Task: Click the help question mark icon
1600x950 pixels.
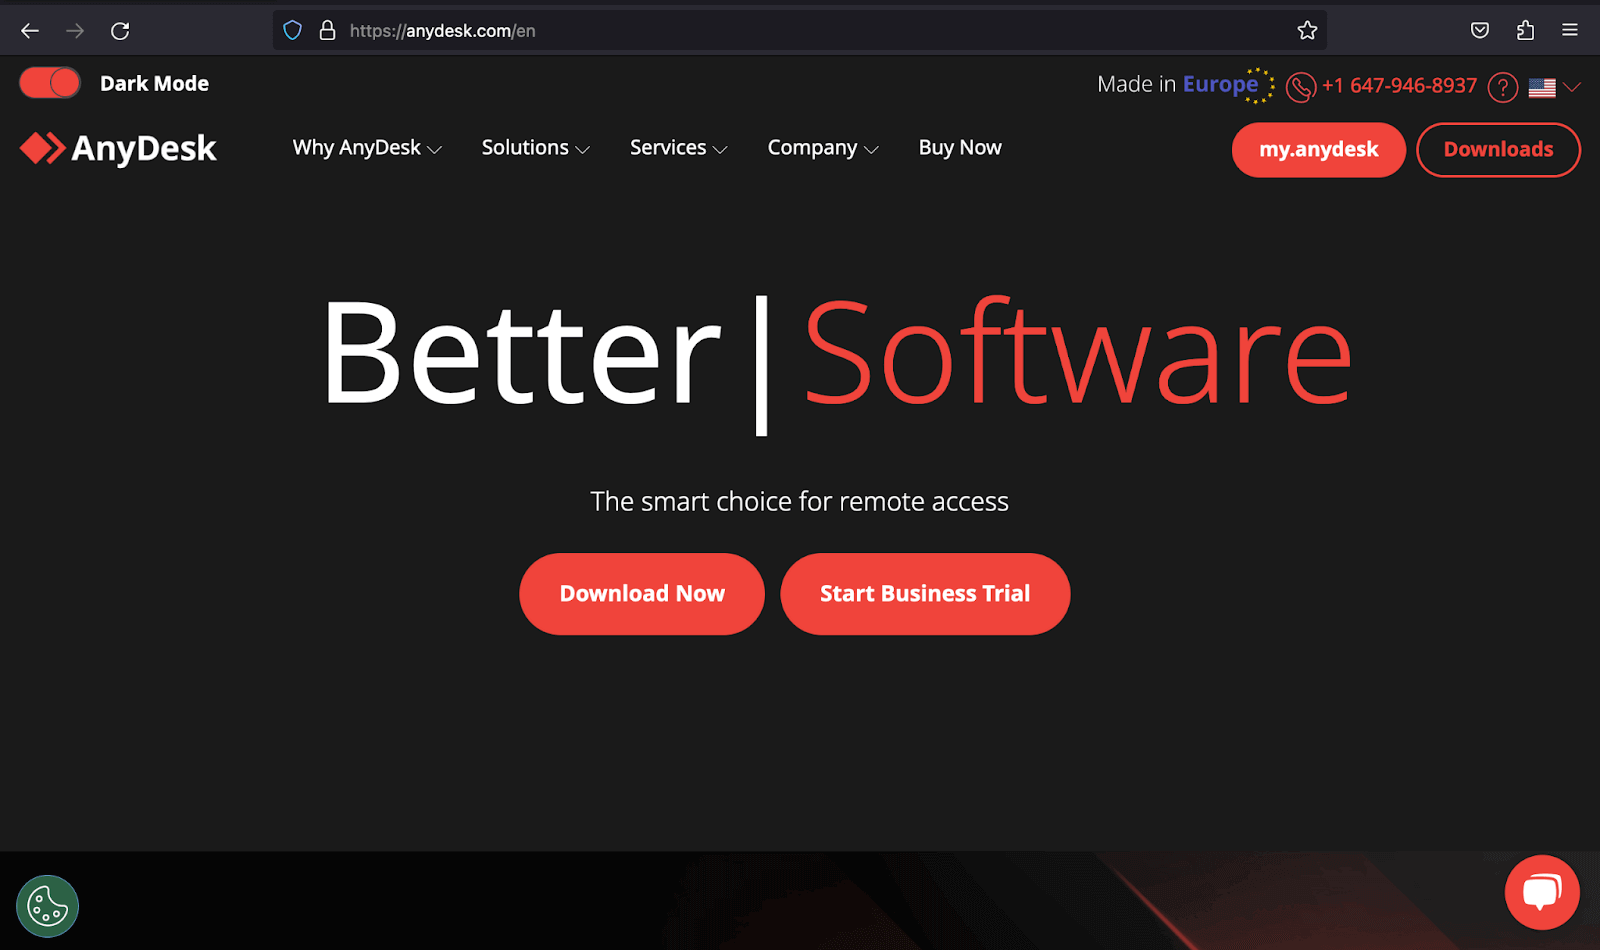Action: (x=1502, y=87)
